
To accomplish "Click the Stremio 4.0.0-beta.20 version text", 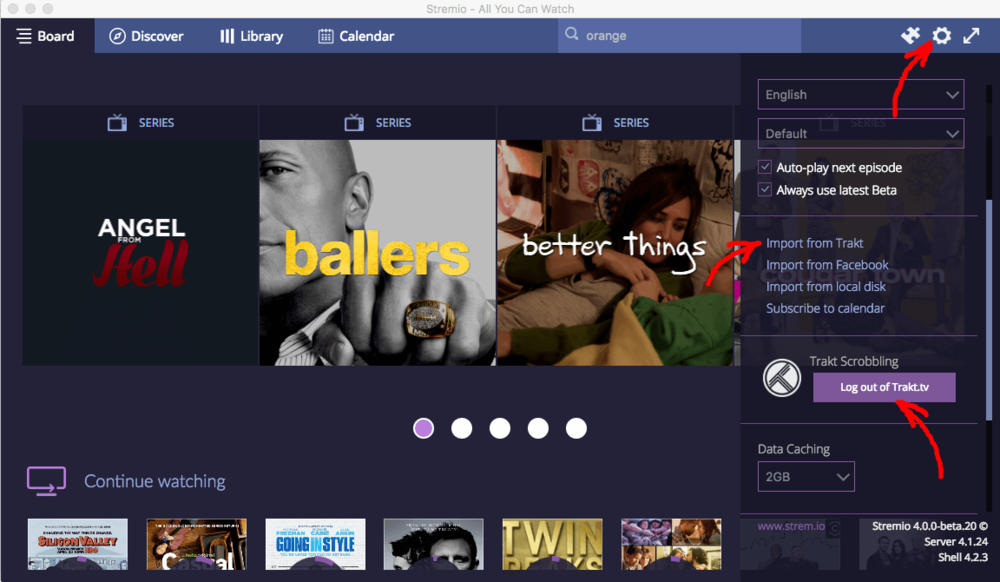I will click(x=929, y=526).
